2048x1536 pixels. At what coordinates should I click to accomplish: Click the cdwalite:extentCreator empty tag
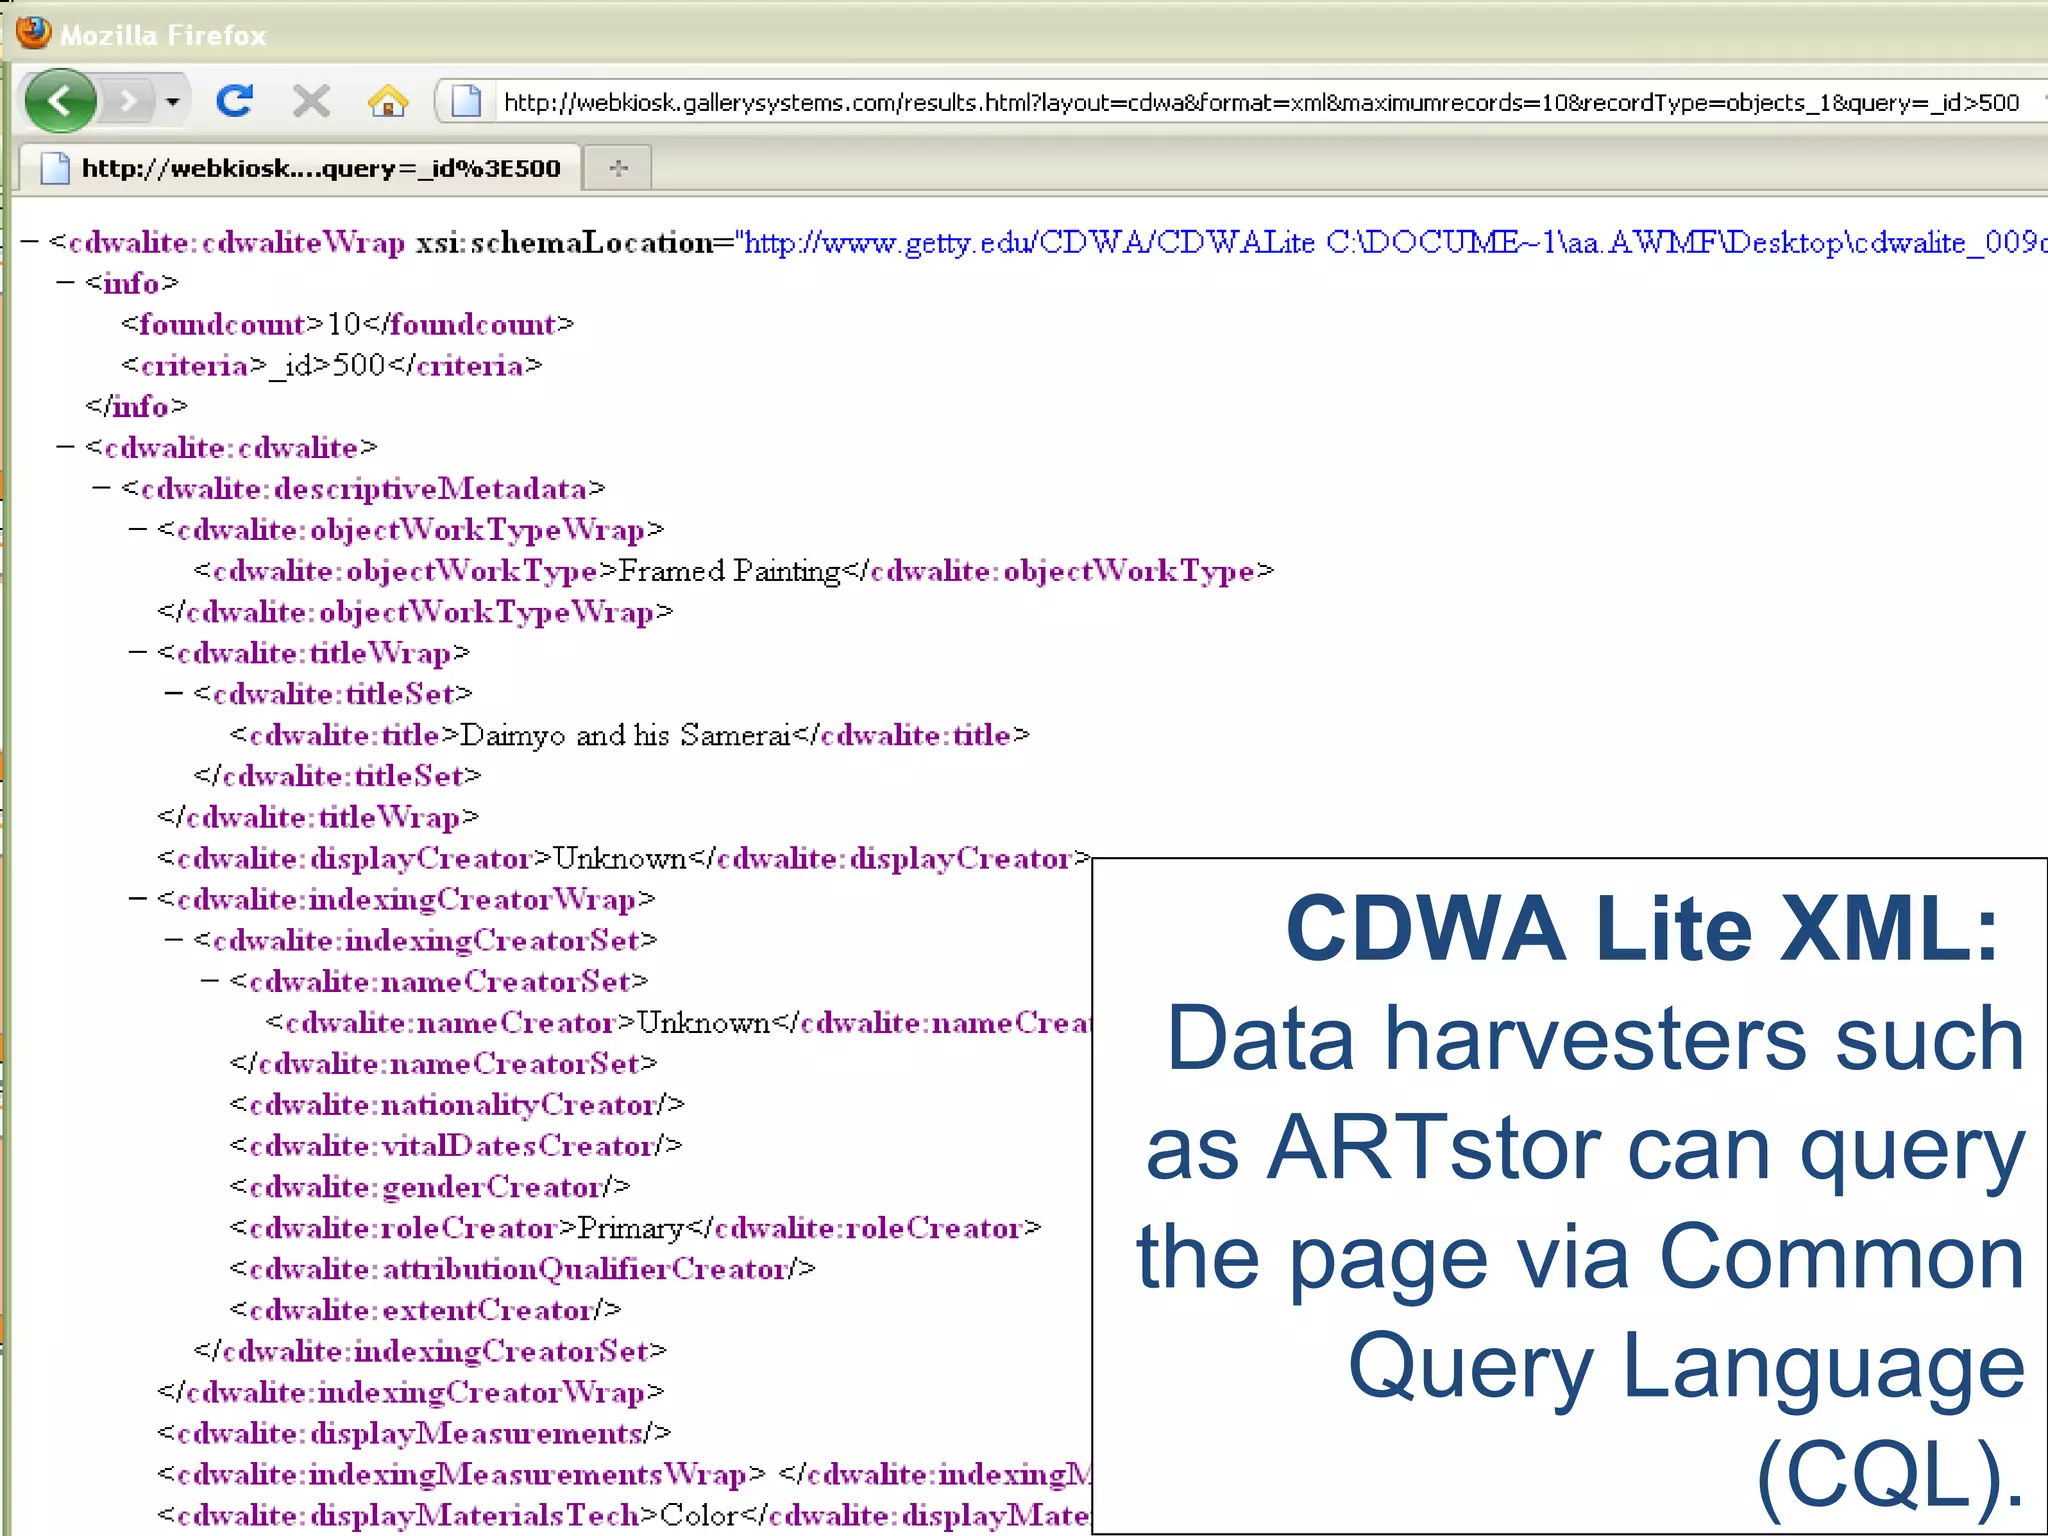point(426,1310)
